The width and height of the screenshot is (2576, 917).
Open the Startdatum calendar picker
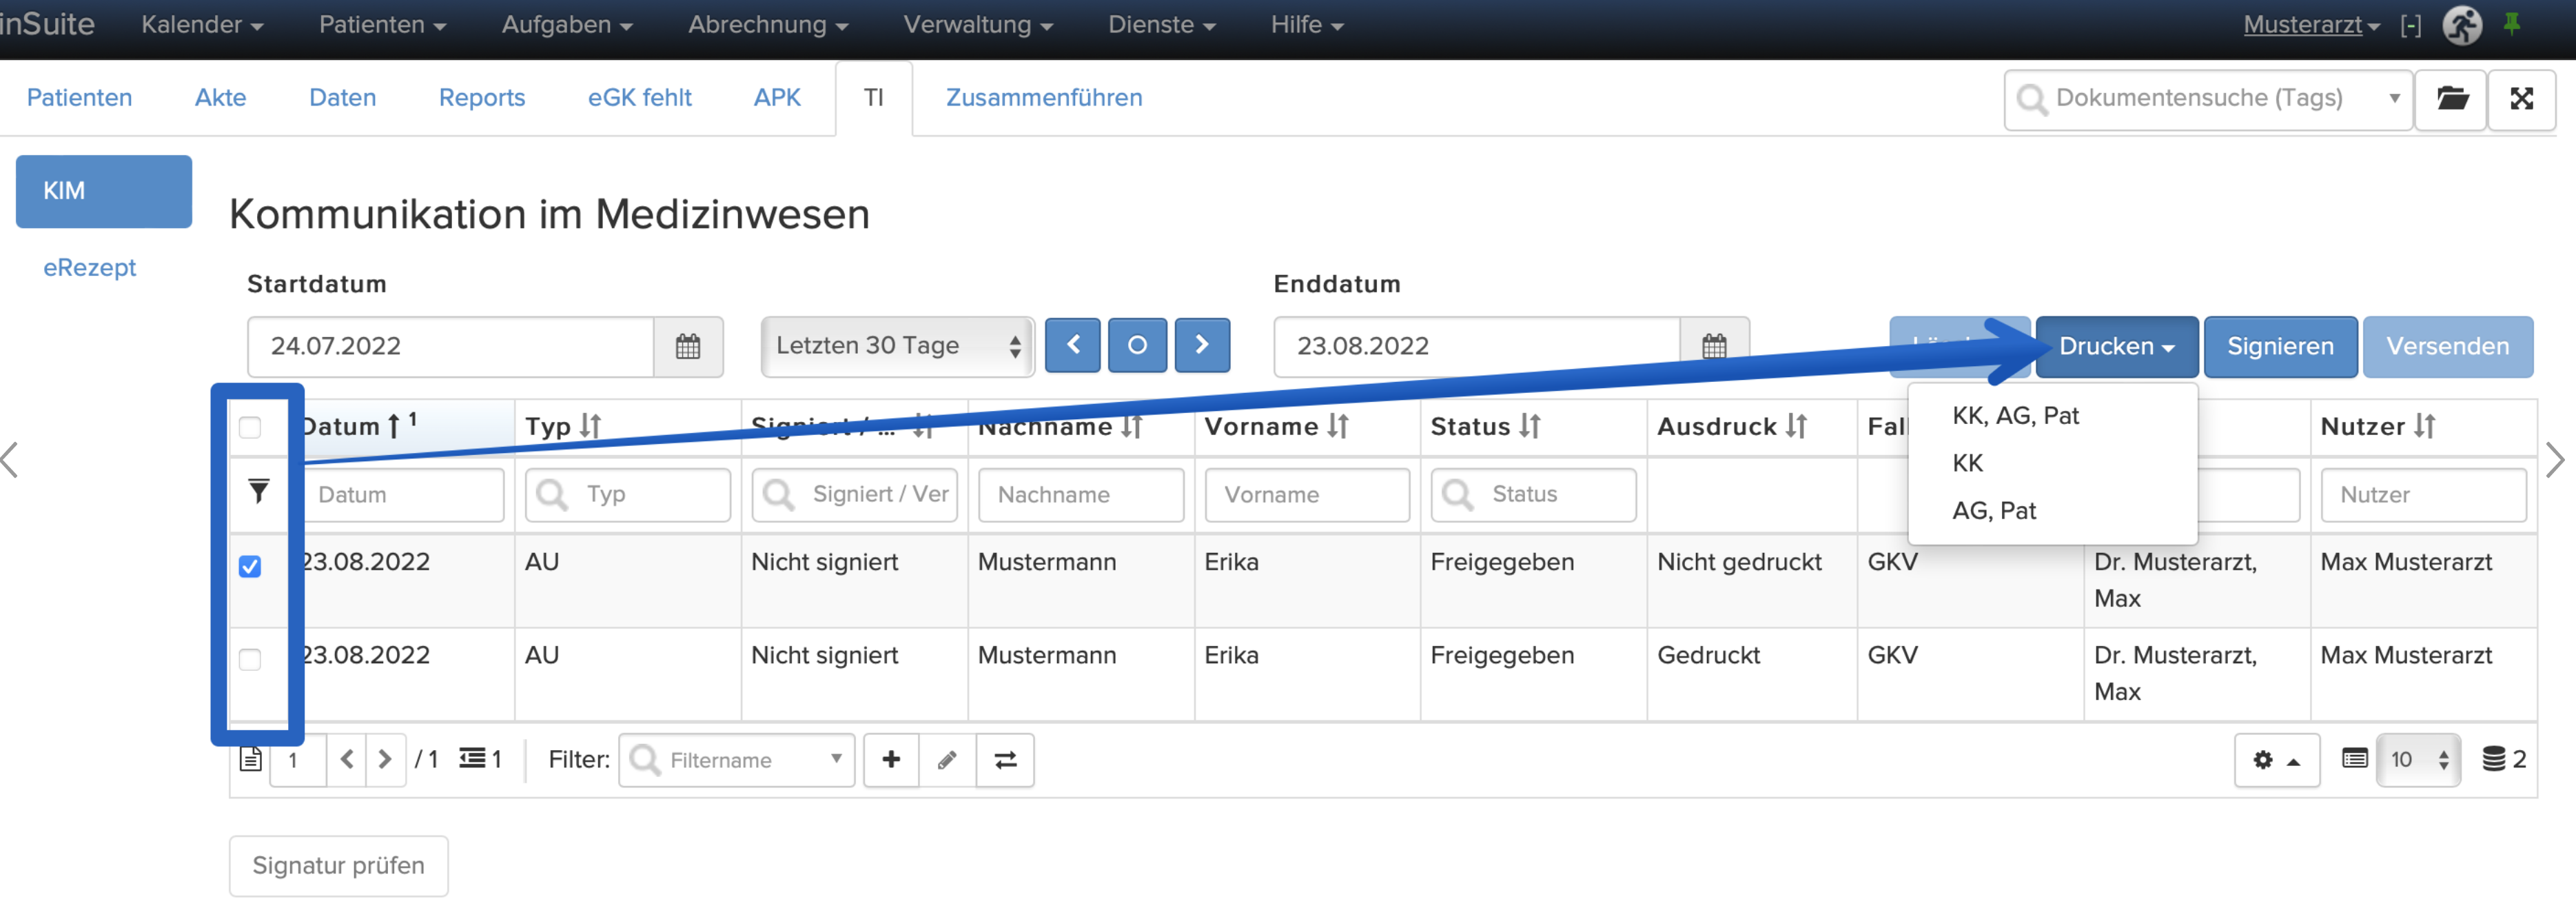[x=688, y=347]
